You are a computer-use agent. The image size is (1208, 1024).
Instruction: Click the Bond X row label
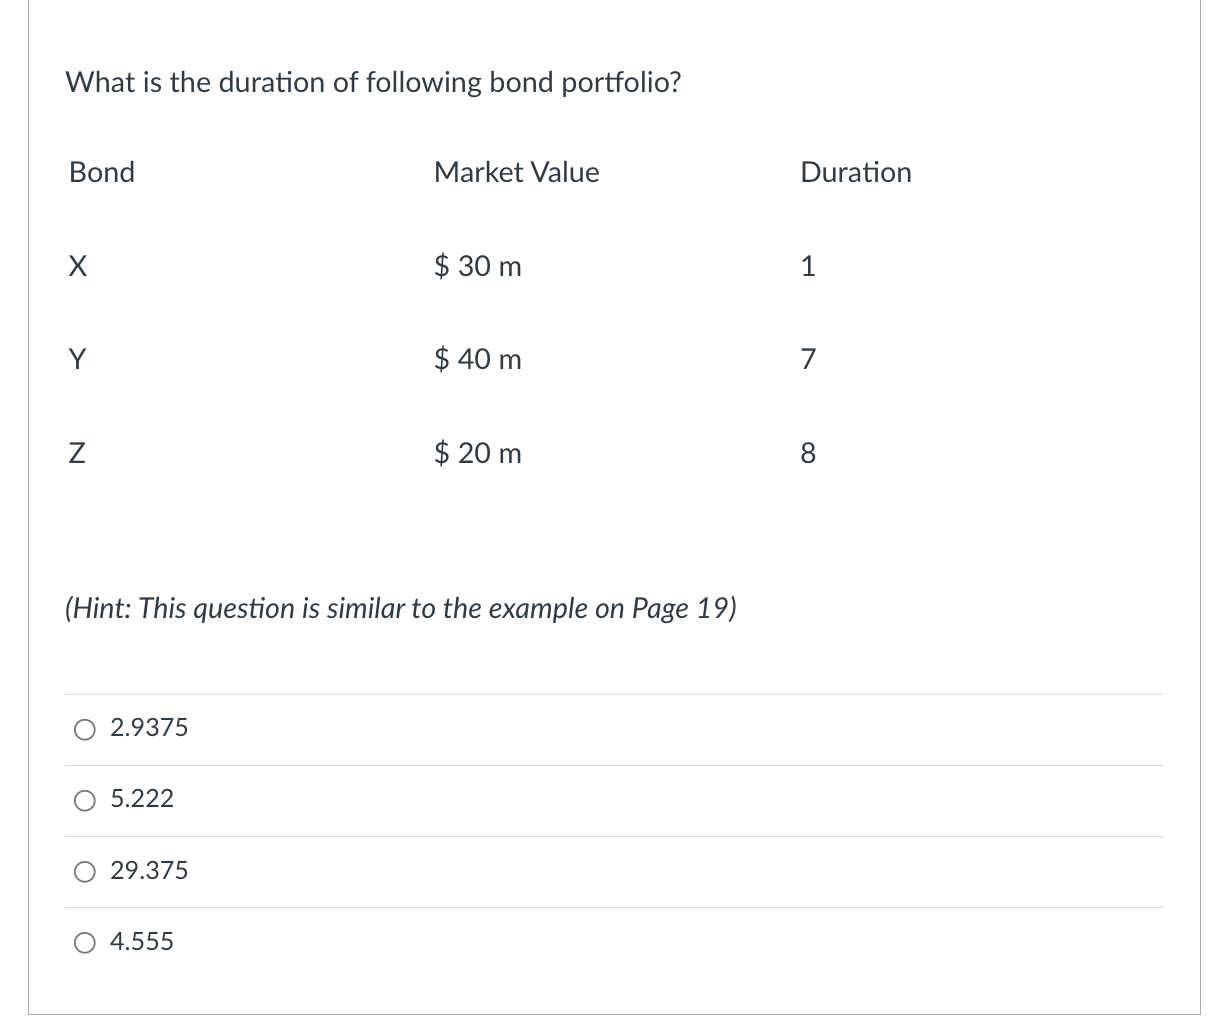click(78, 266)
